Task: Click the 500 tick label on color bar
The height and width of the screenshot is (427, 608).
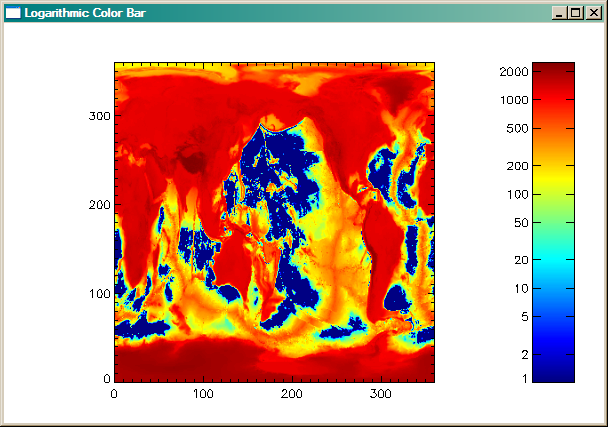Action: click(517, 129)
